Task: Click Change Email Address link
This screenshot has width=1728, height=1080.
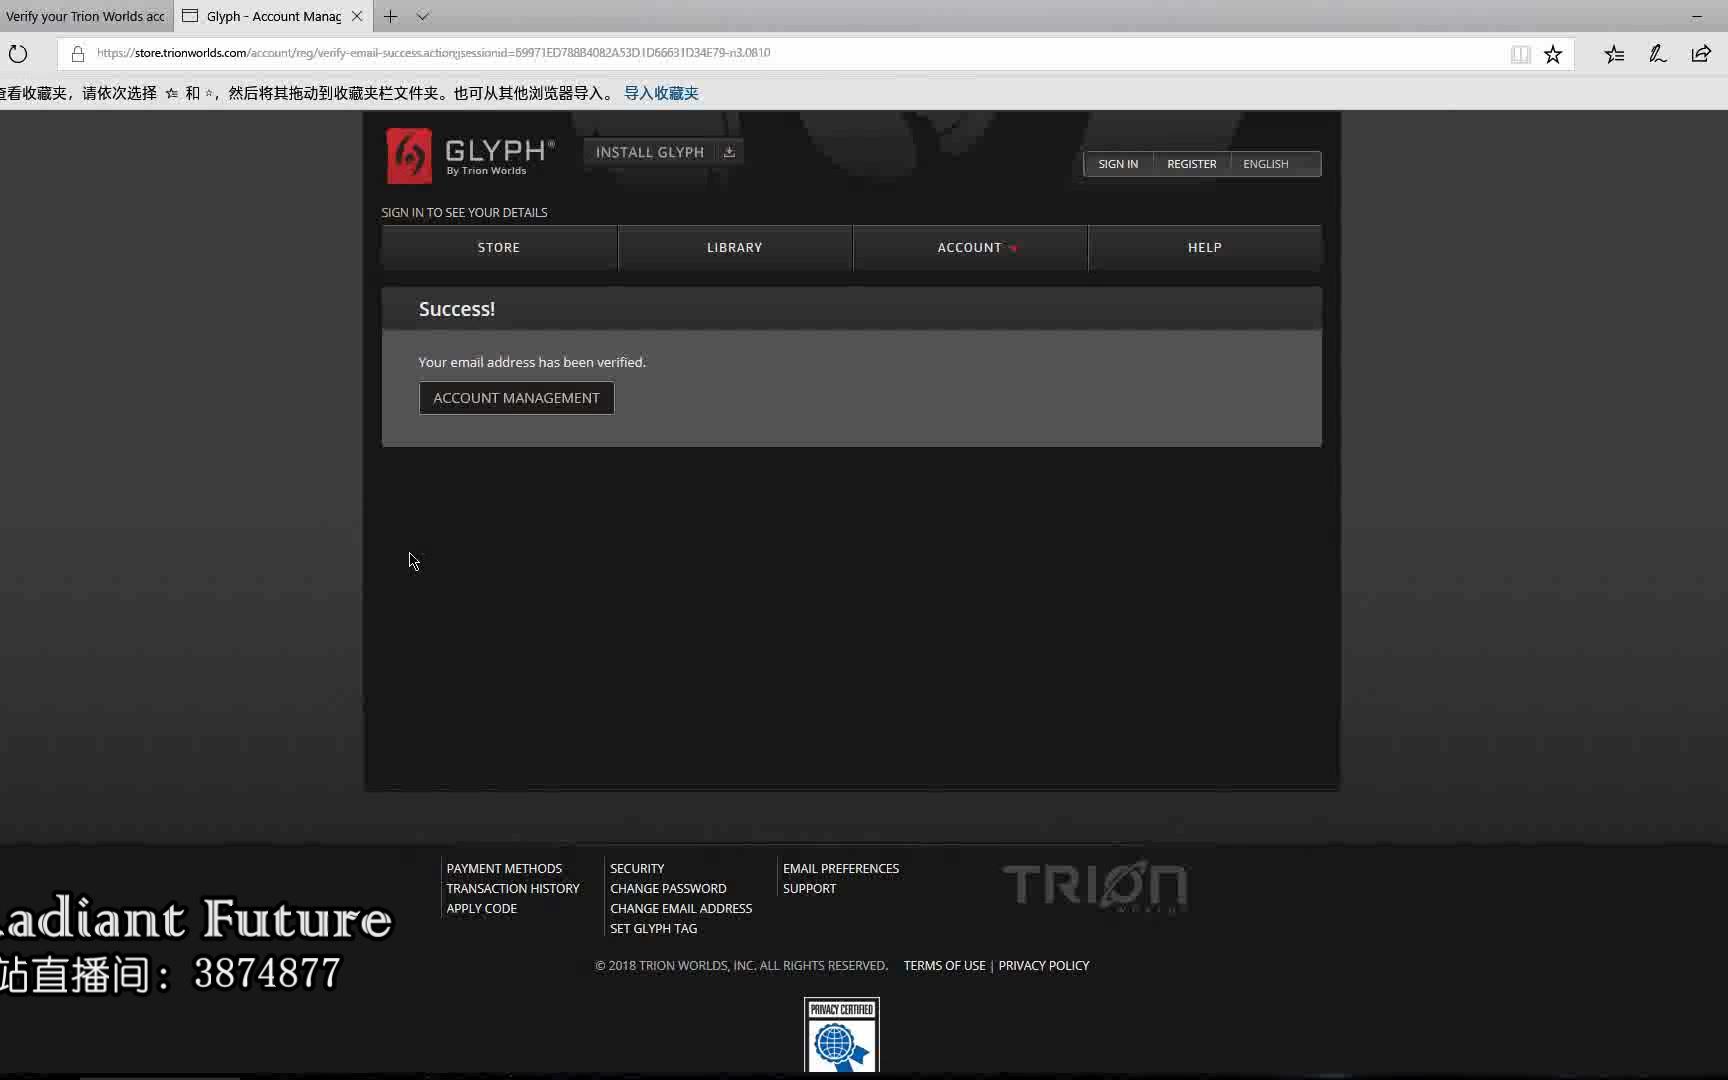Action: [681, 908]
